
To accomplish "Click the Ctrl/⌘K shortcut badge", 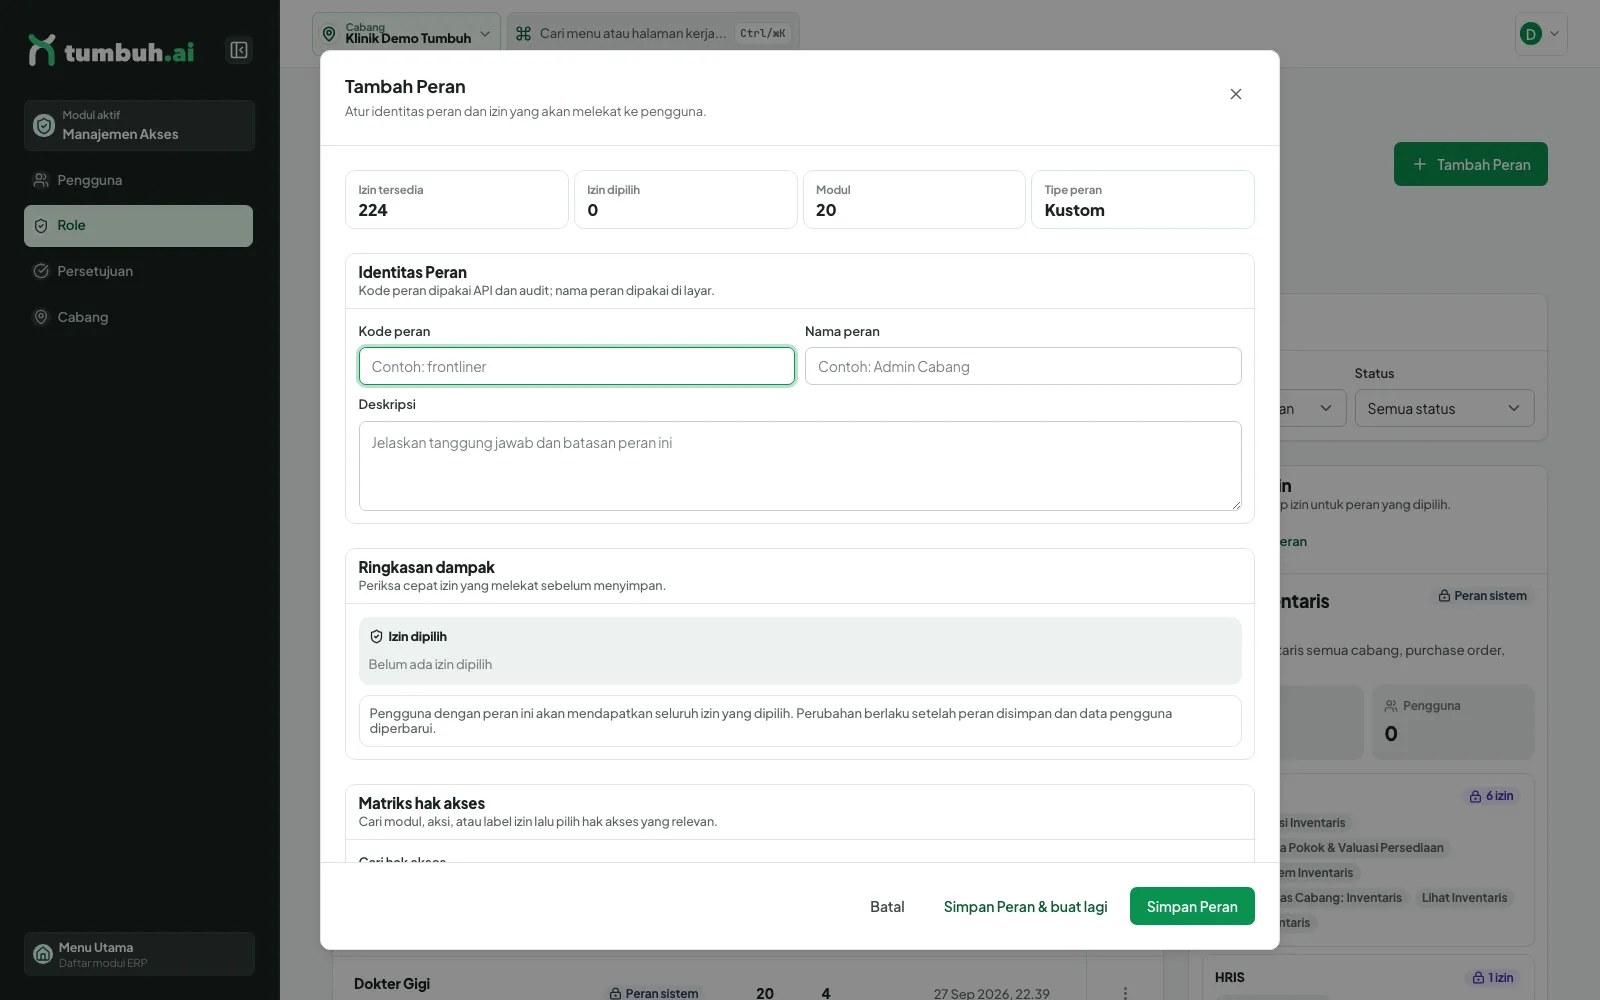I will coord(763,33).
